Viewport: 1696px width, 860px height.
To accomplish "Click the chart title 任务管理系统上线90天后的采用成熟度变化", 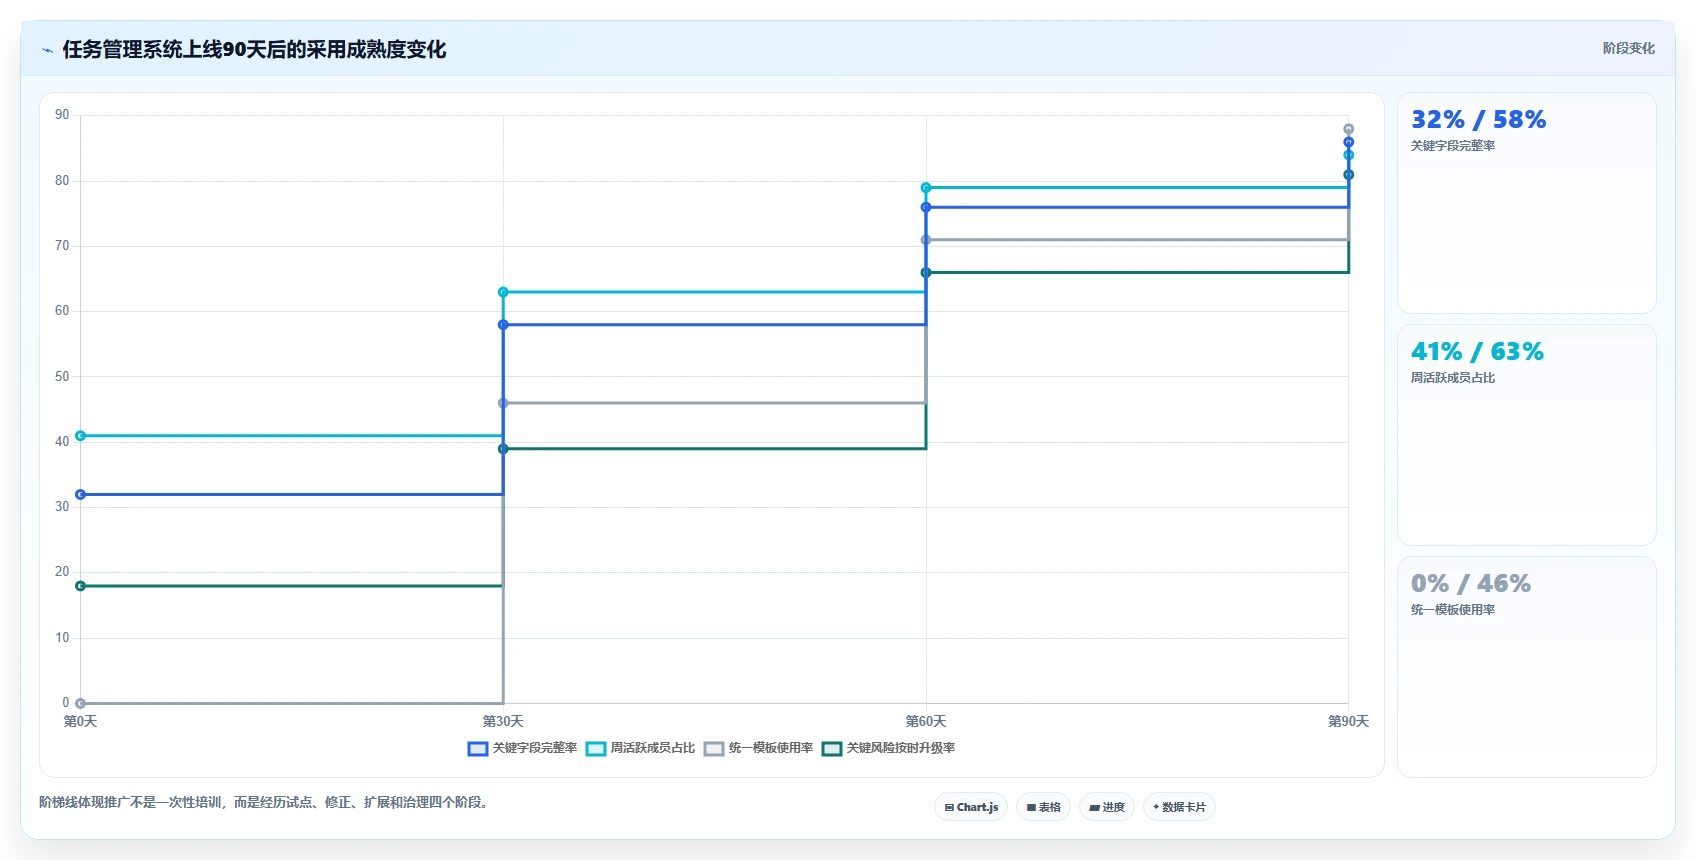I will [254, 50].
